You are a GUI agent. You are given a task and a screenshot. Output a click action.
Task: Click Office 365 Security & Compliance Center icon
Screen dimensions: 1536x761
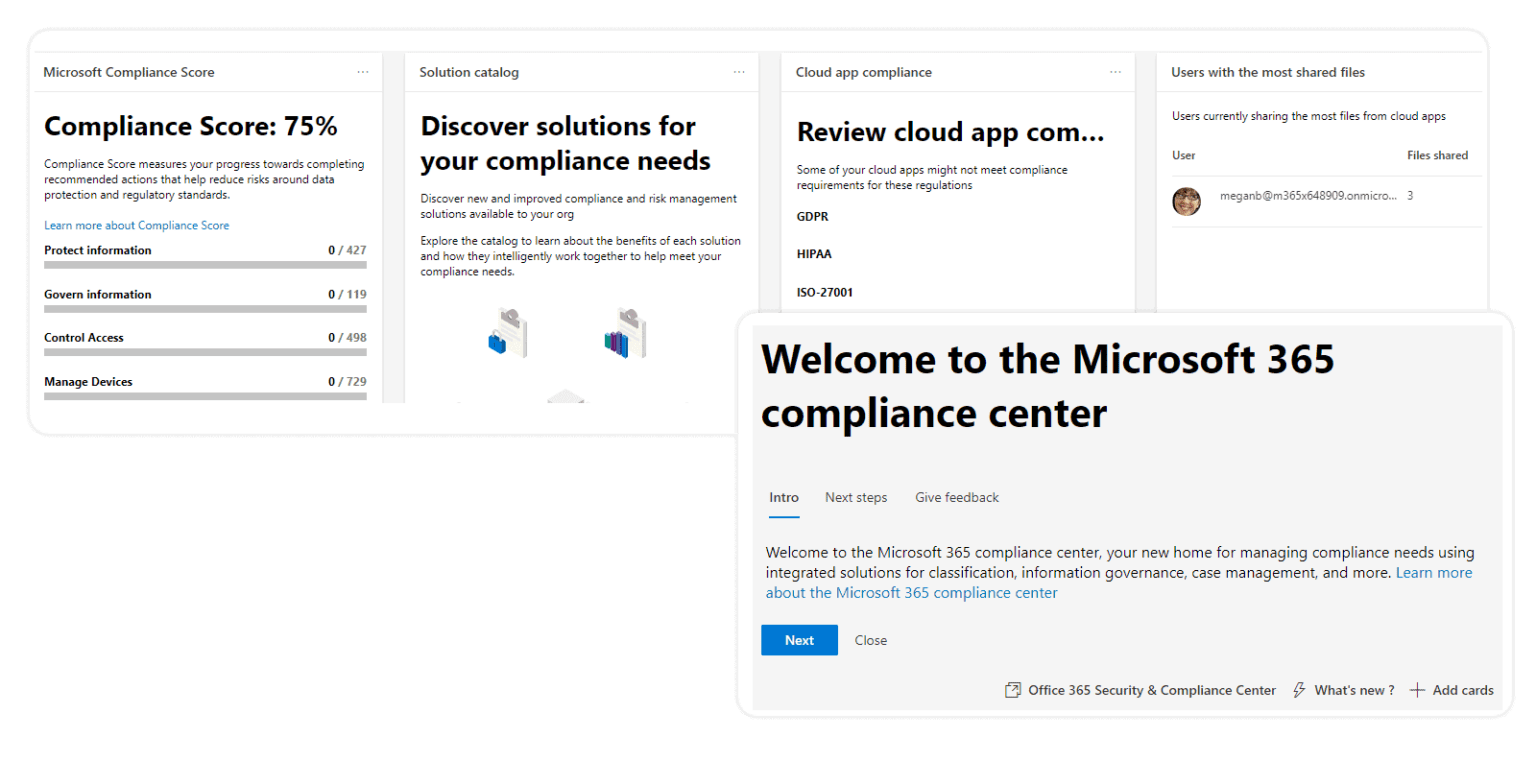pos(1013,690)
